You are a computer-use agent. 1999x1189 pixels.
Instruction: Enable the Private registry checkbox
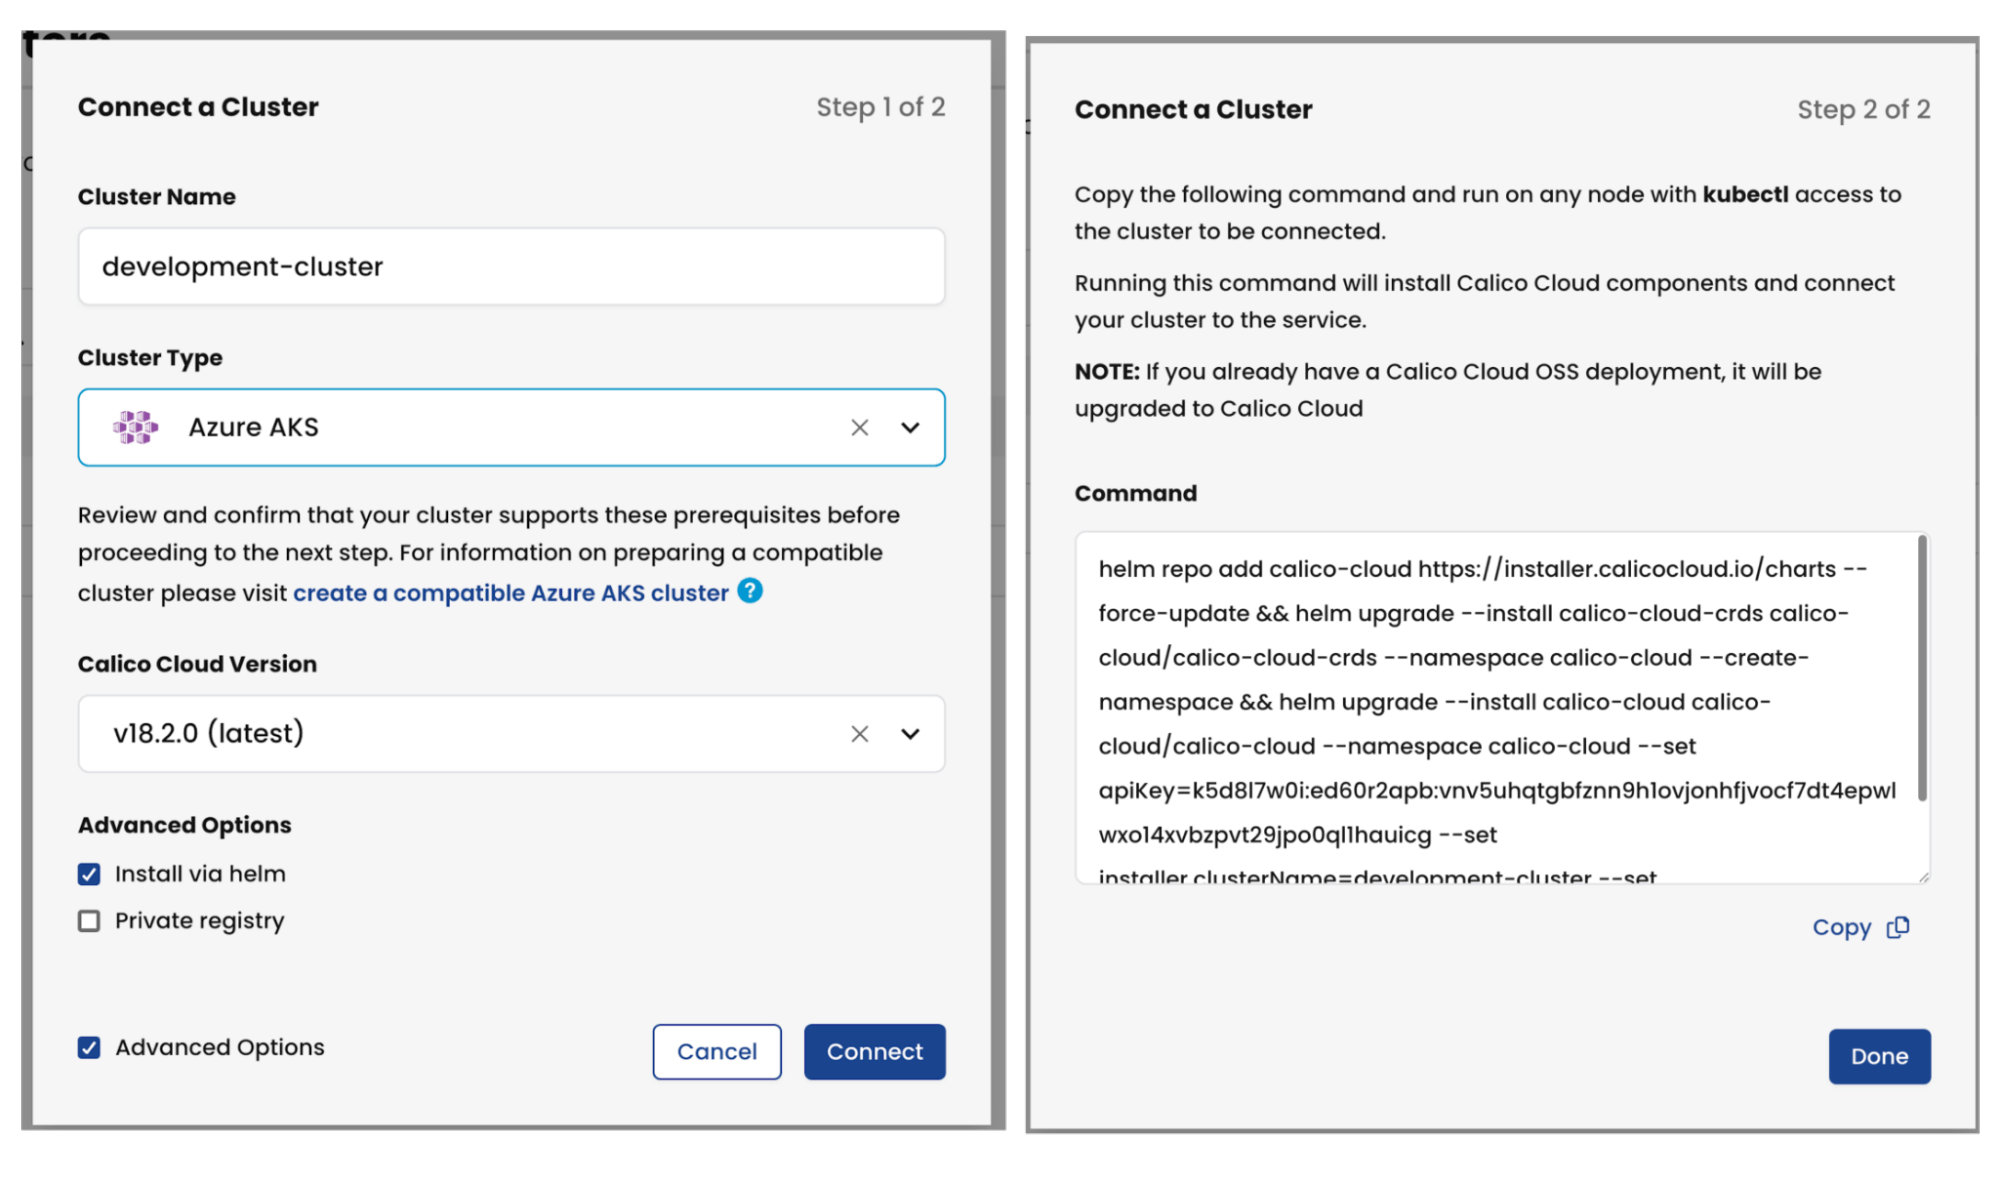point(89,921)
